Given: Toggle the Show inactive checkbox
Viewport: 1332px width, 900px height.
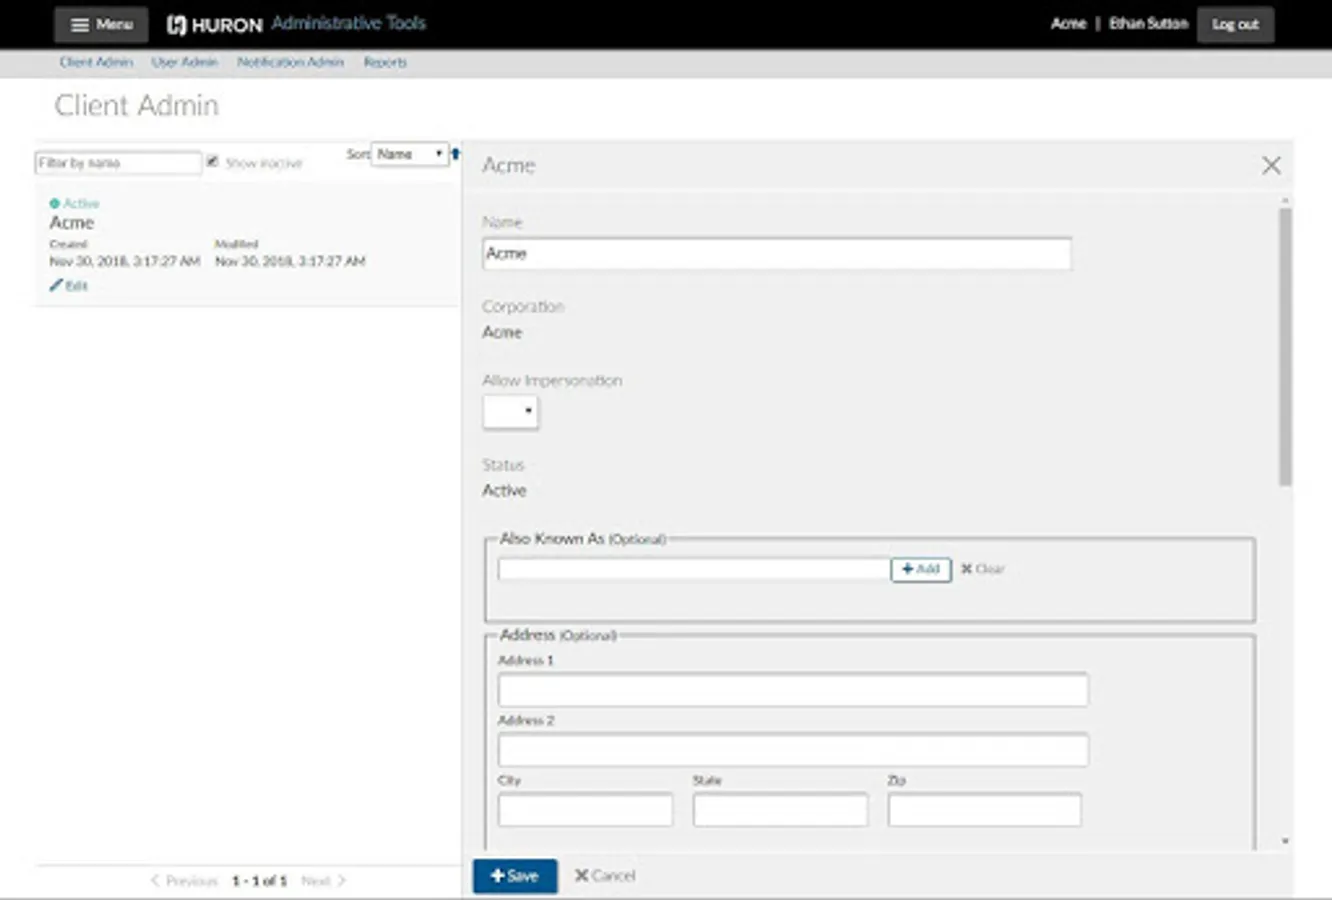Looking at the screenshot, I should [x=212, y=161].
